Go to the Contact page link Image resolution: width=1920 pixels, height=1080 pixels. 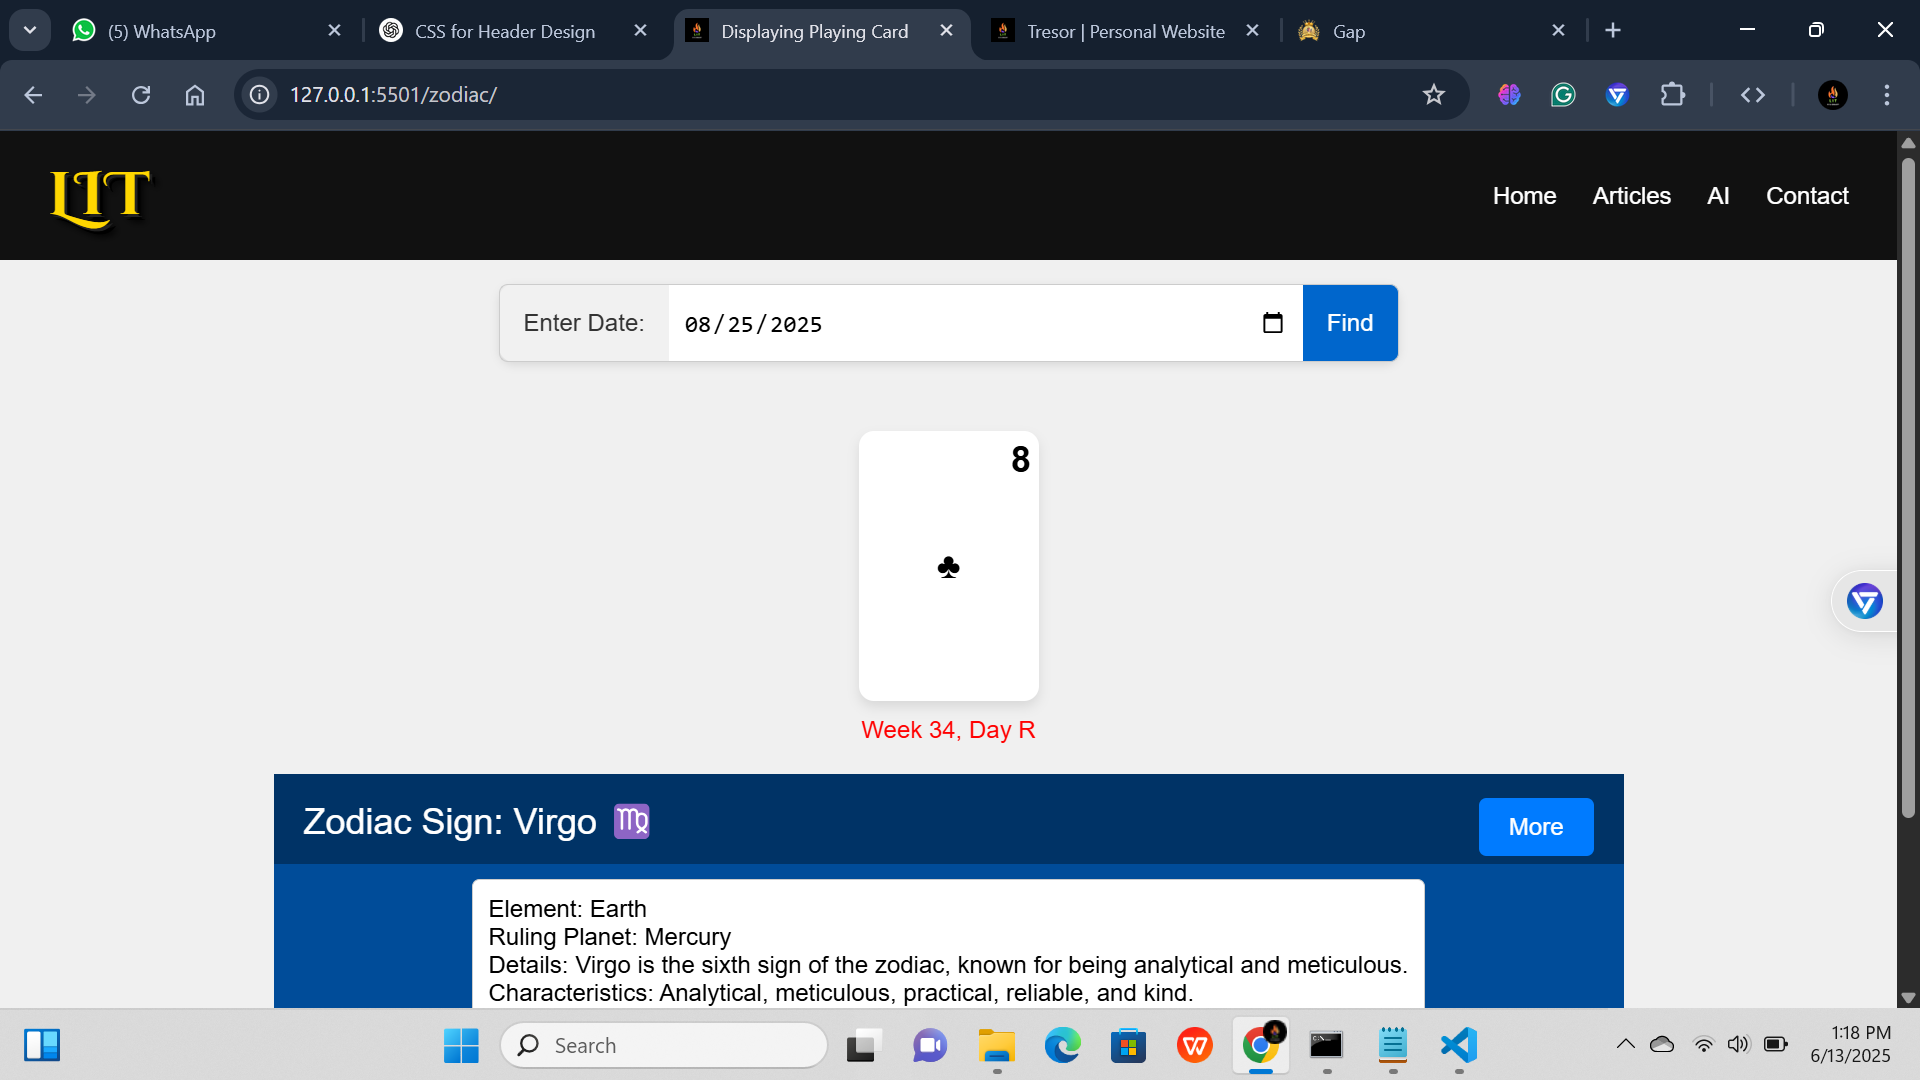pyautogui.click(x=1806, y=196)
